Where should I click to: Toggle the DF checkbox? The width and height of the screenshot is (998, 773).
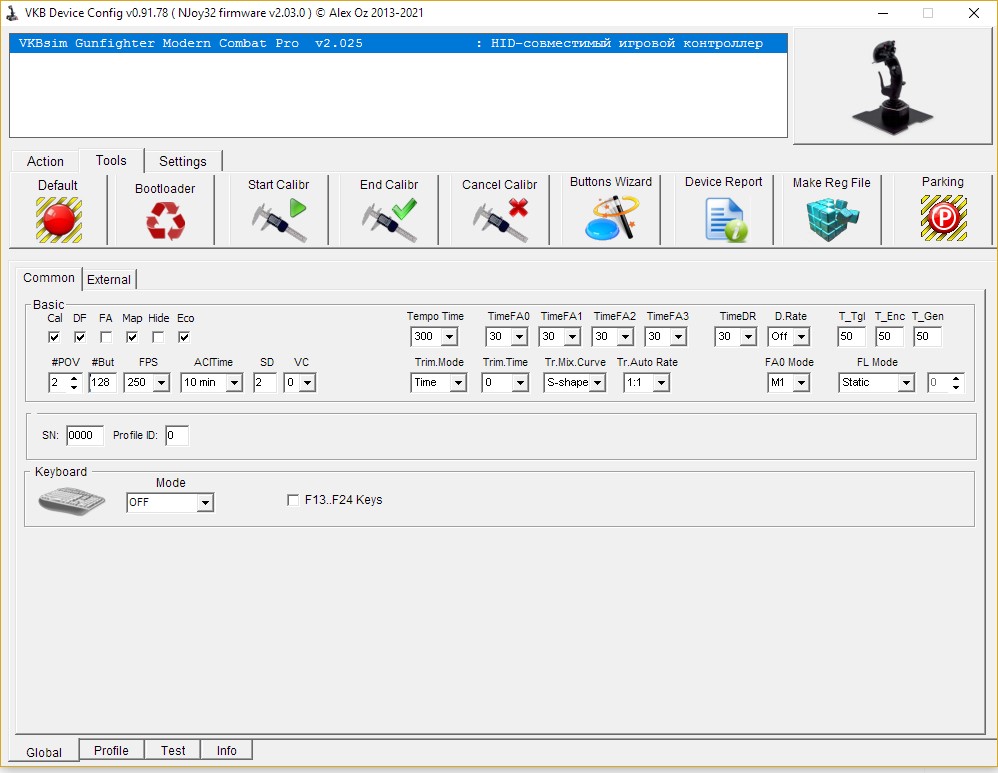point(80,337)
